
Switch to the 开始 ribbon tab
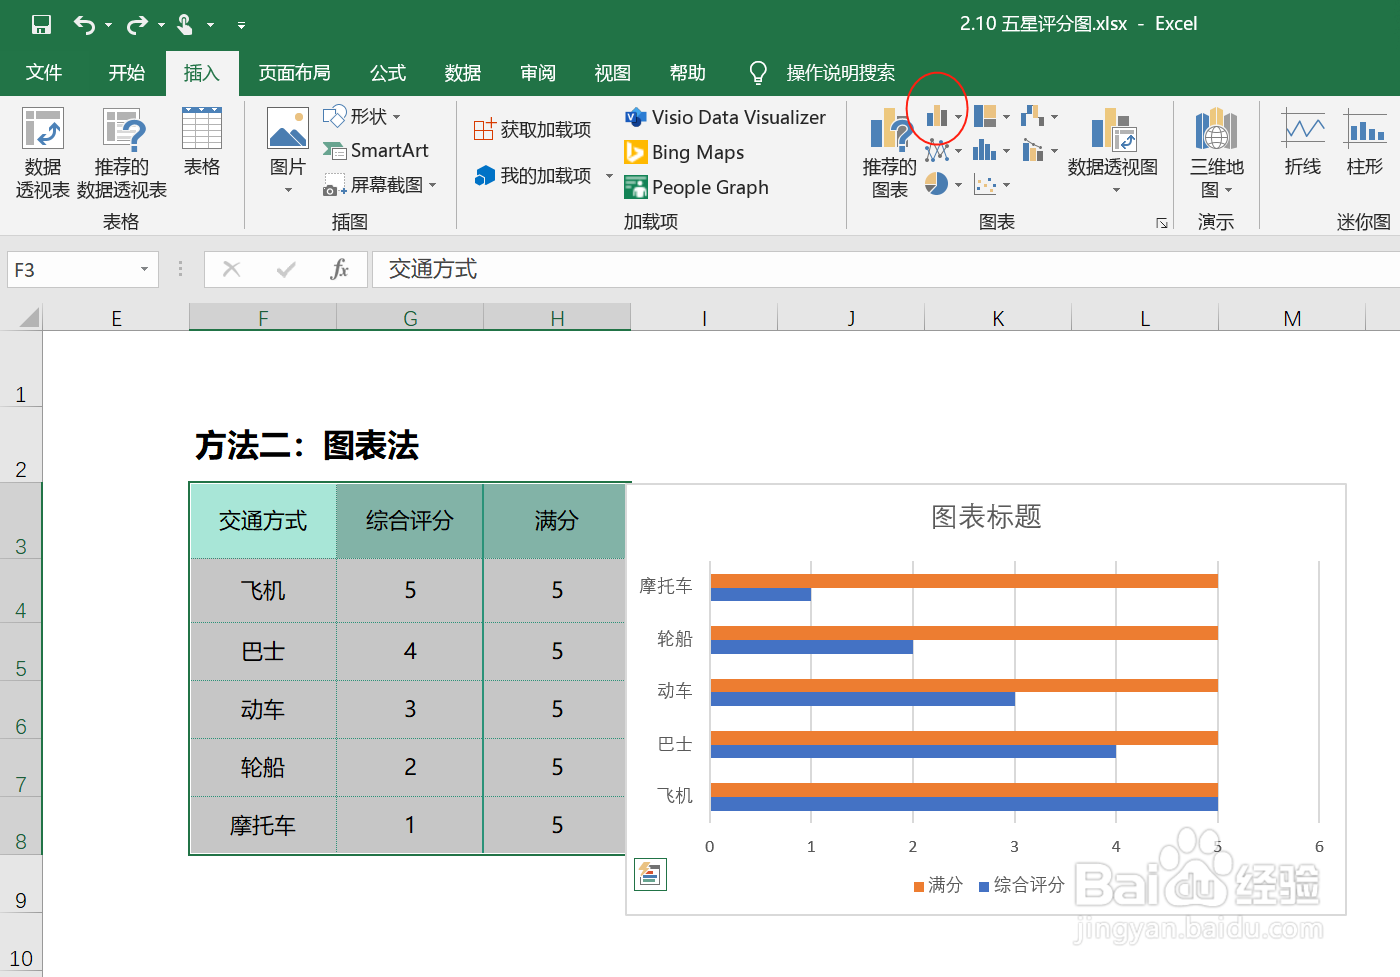click(x=126, y=72)
